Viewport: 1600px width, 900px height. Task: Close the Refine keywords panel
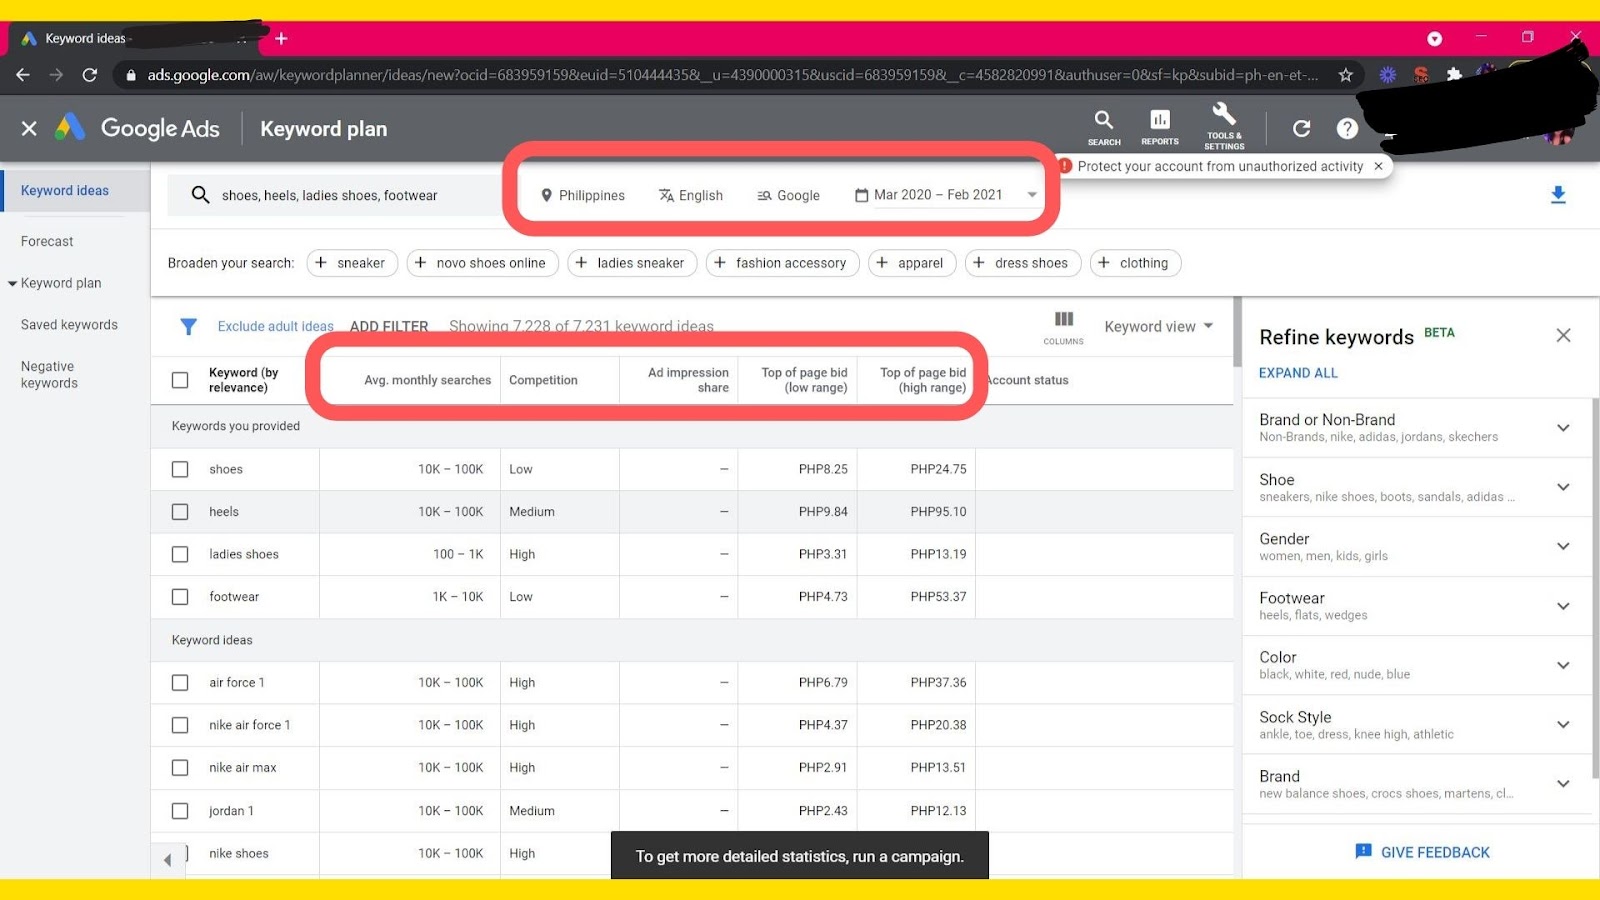coord(1563,336)
